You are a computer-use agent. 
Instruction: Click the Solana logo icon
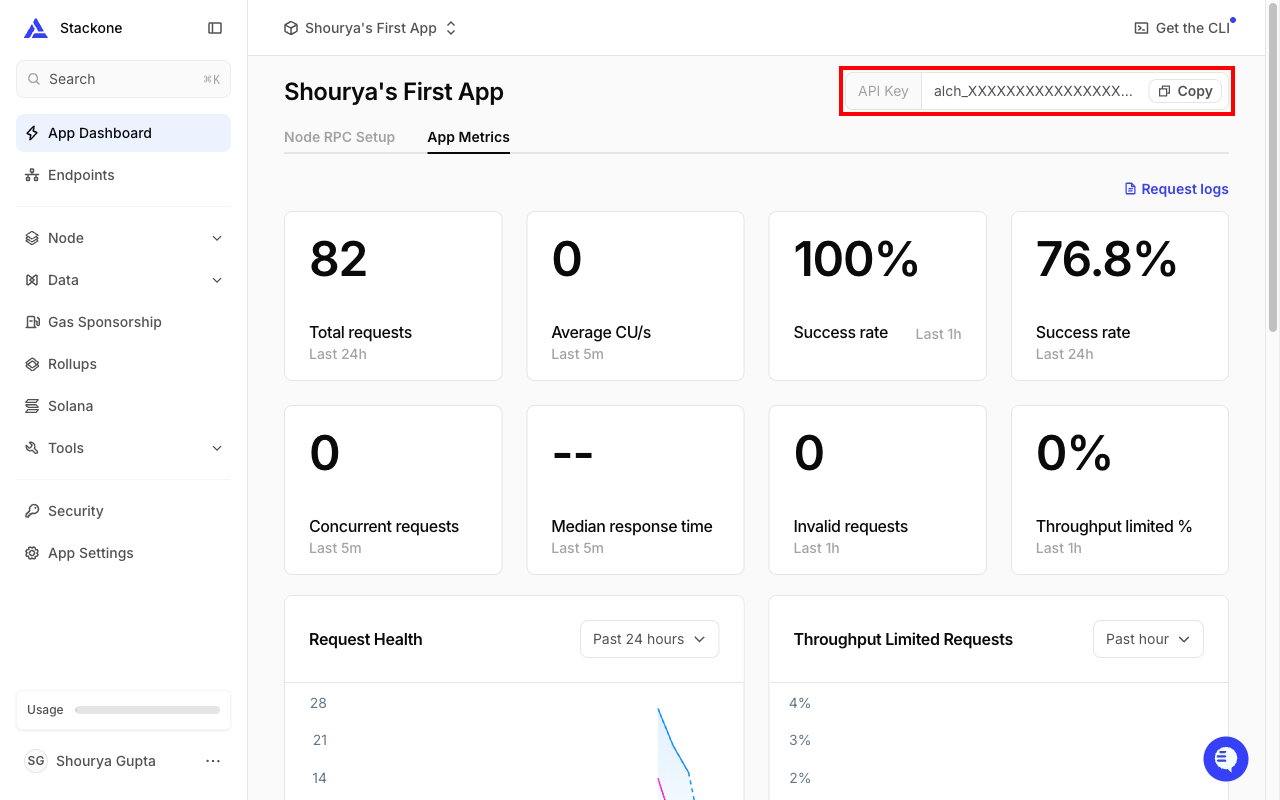coord(32,406)
